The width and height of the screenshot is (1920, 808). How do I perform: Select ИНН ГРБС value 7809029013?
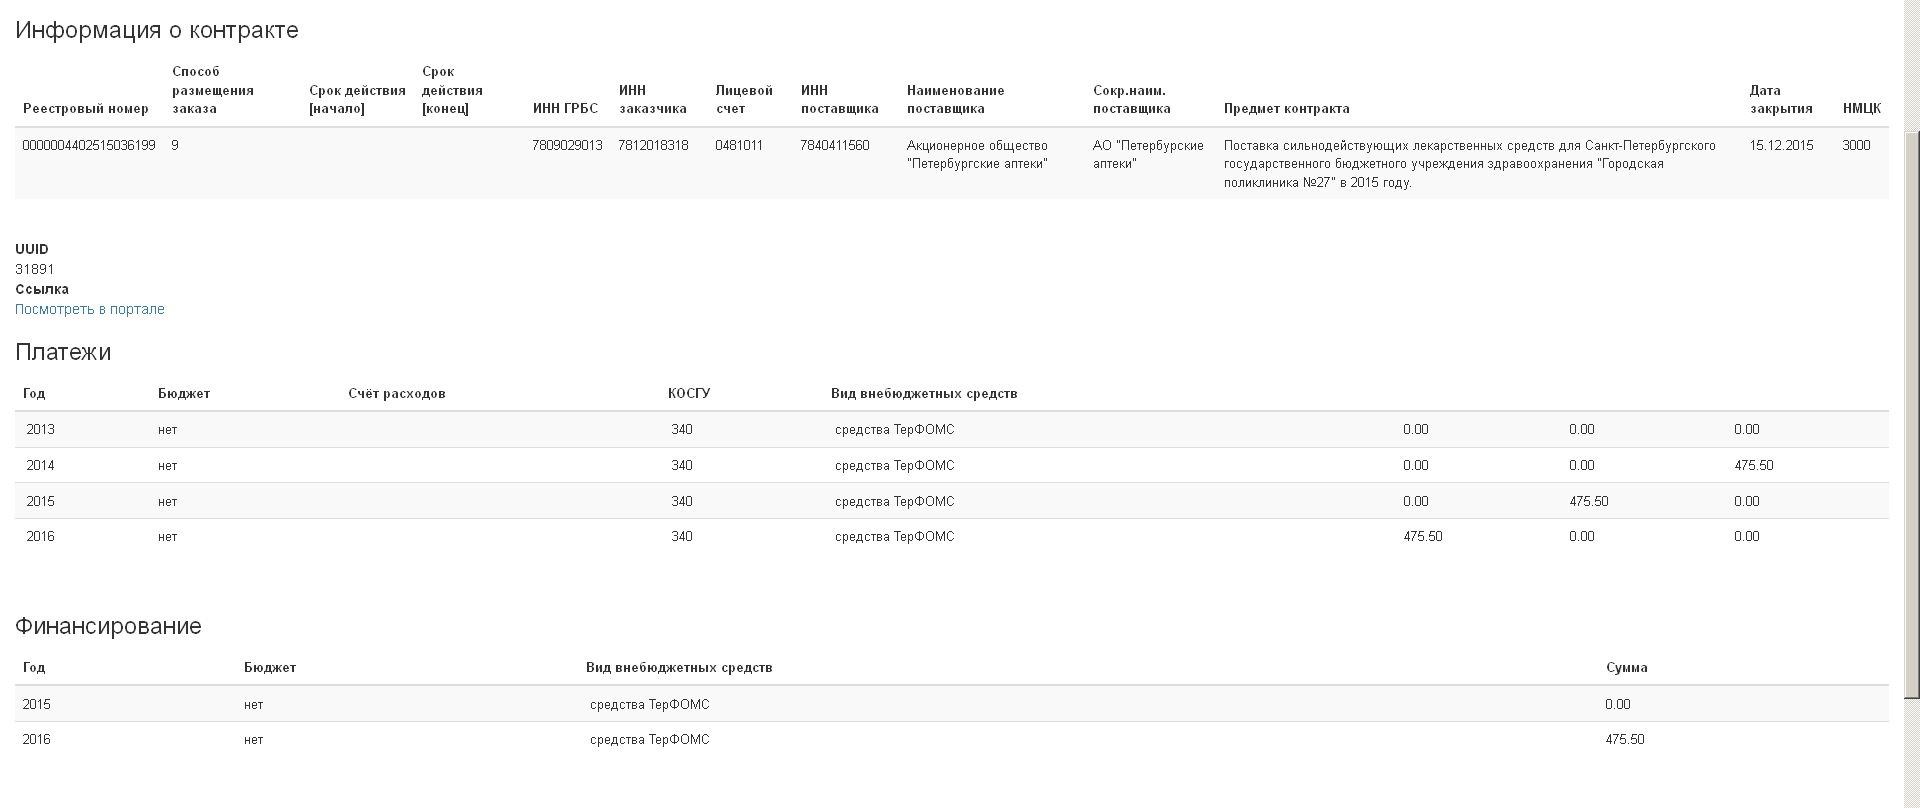567,145
